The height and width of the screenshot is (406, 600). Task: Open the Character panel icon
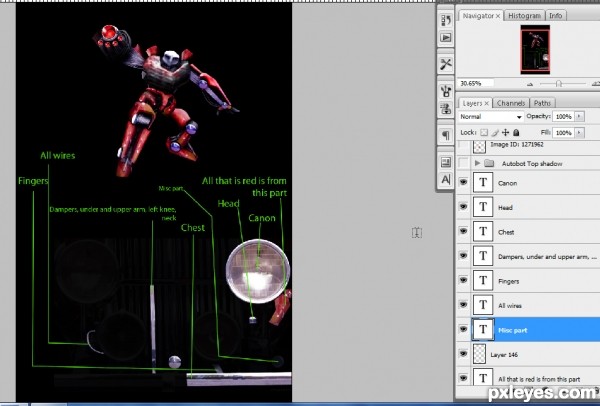[446, 179]
